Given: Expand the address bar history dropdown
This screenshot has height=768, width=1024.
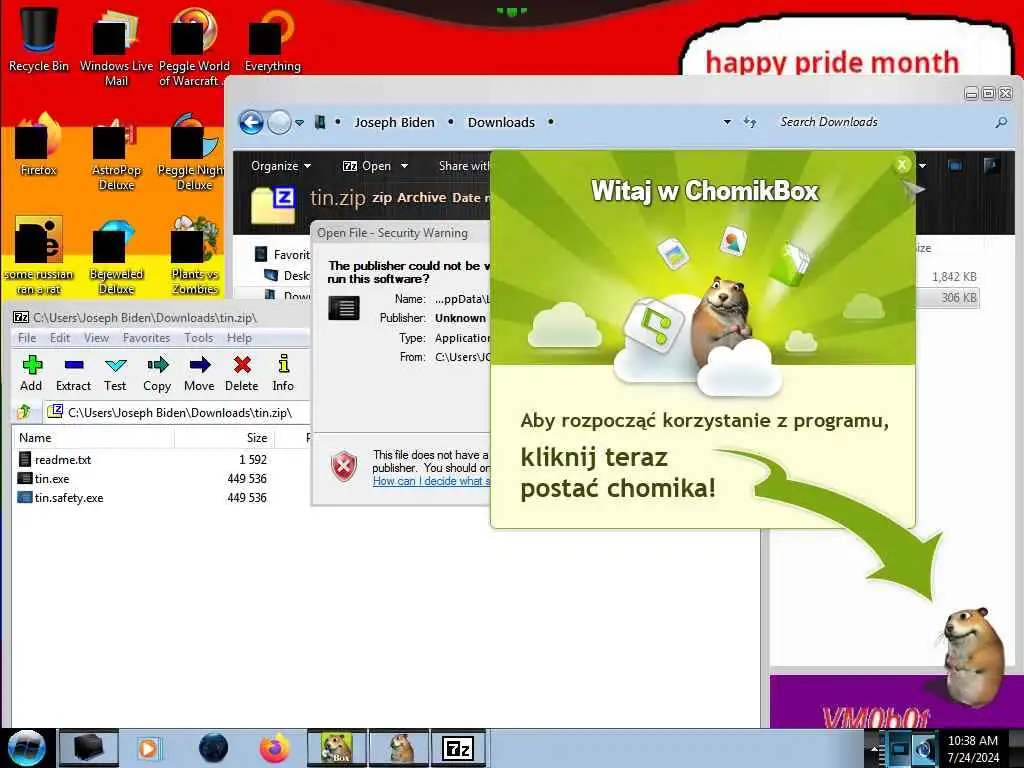Looking at the screenshot, I should click(727, 122).
